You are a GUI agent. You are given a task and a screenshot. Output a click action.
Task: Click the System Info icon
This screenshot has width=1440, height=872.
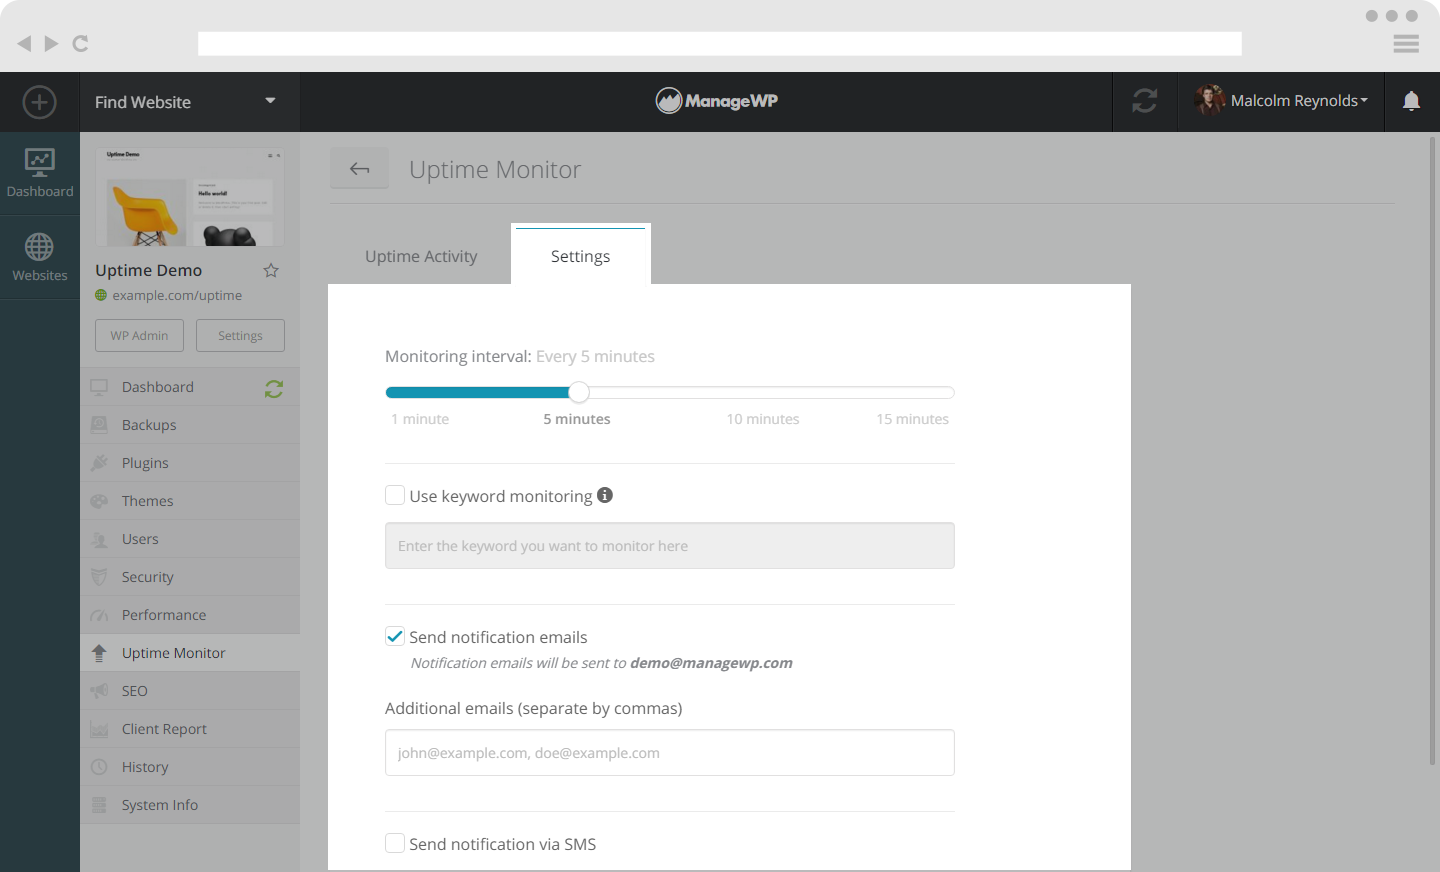coord(99,805)
